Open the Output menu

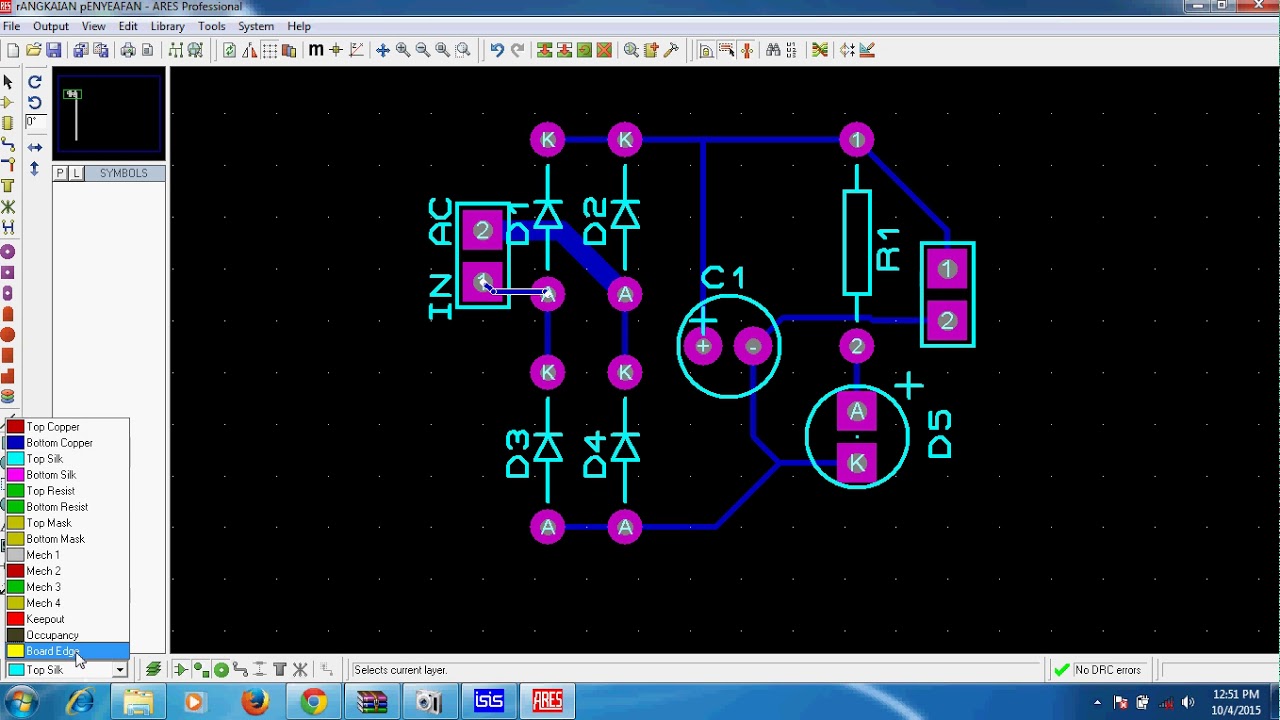point(51,26)
